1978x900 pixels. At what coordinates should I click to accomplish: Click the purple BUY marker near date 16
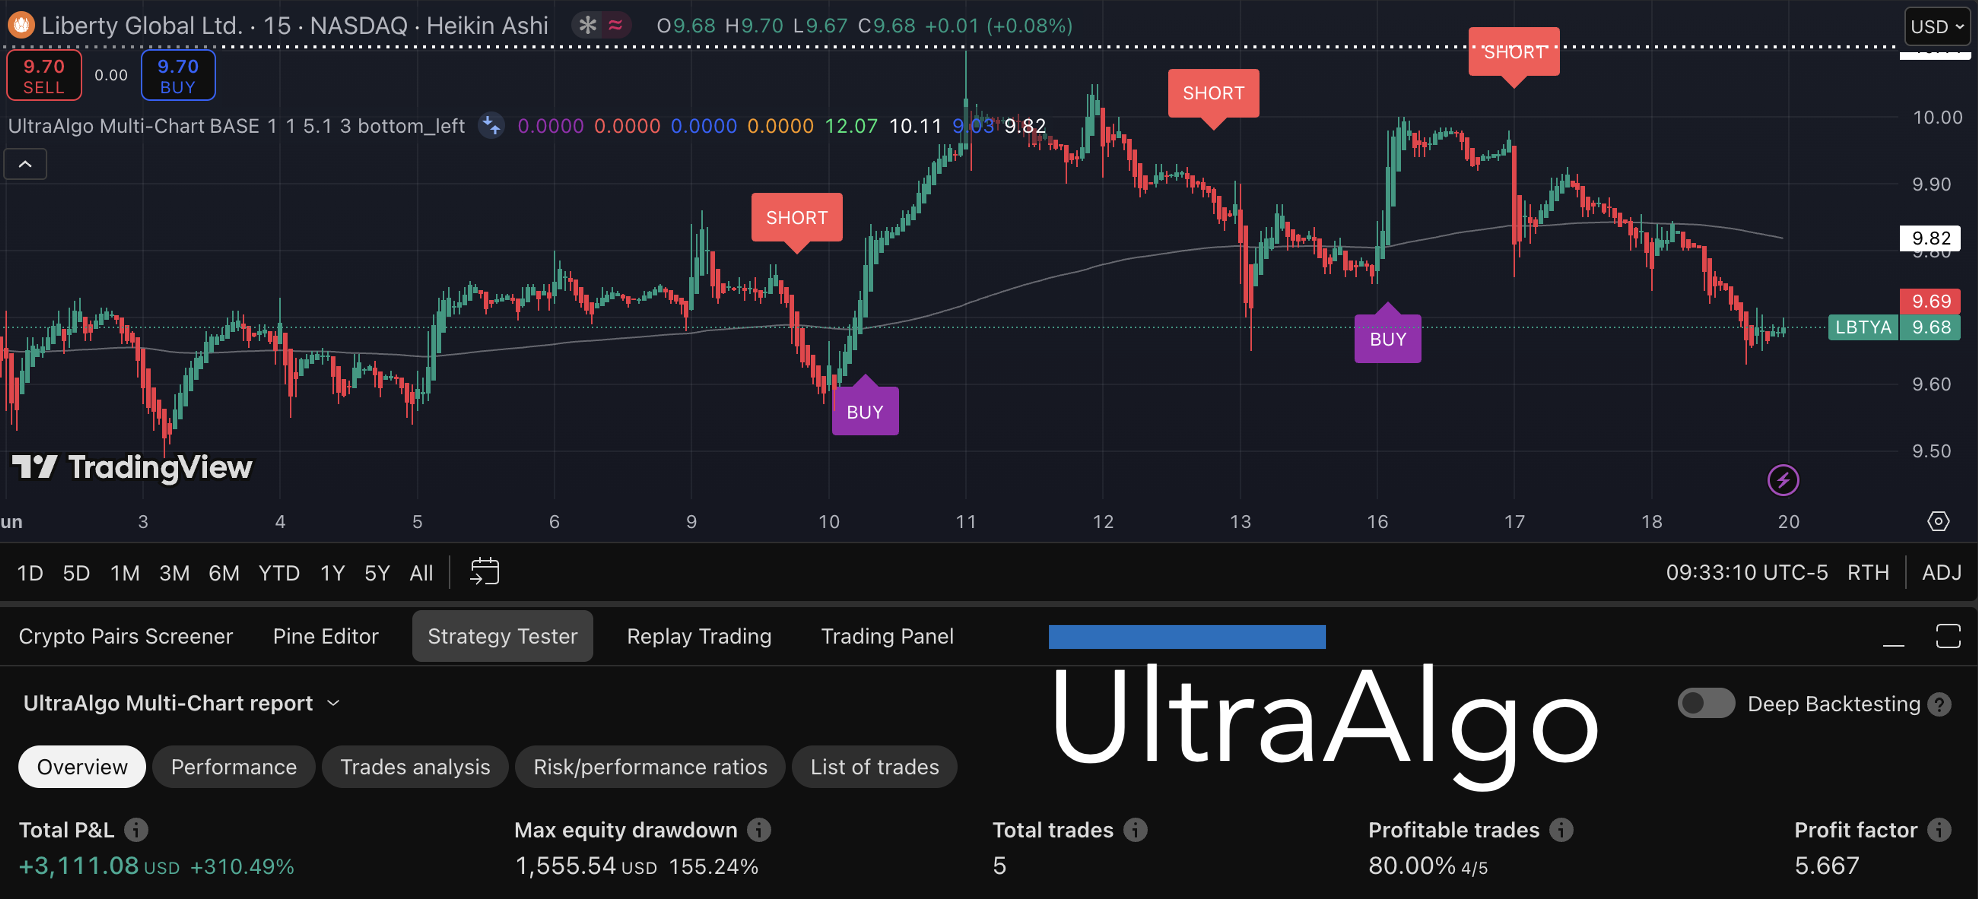pos(1388,339)
